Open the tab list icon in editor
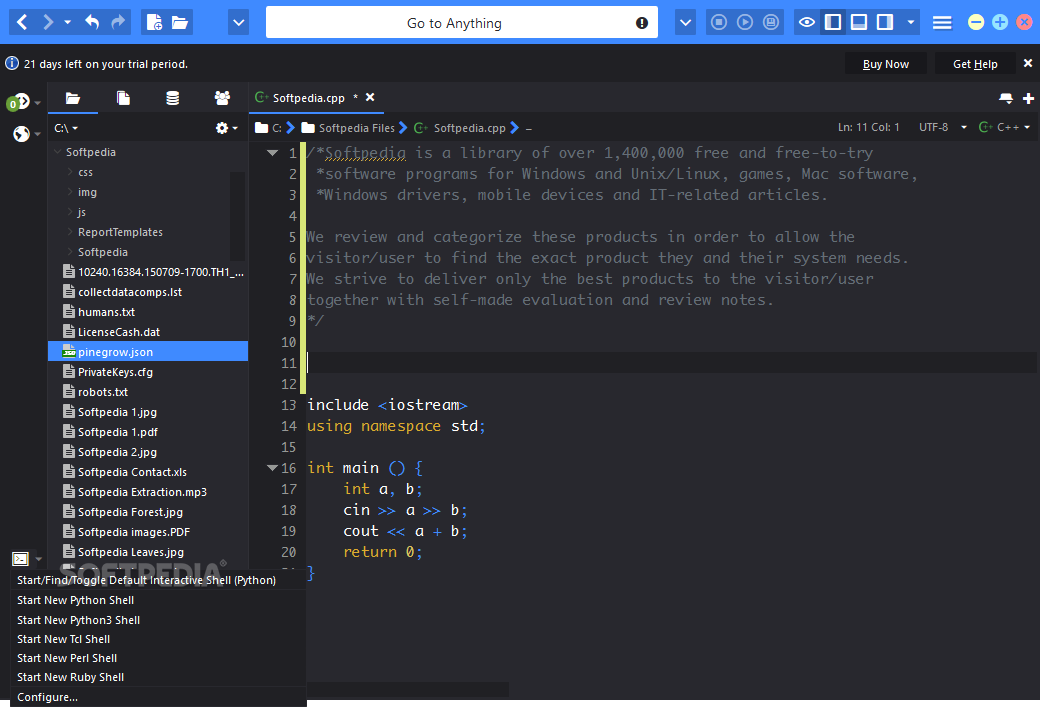Viewport: 1040px width, 707px height. click(x=1006, y=98)
